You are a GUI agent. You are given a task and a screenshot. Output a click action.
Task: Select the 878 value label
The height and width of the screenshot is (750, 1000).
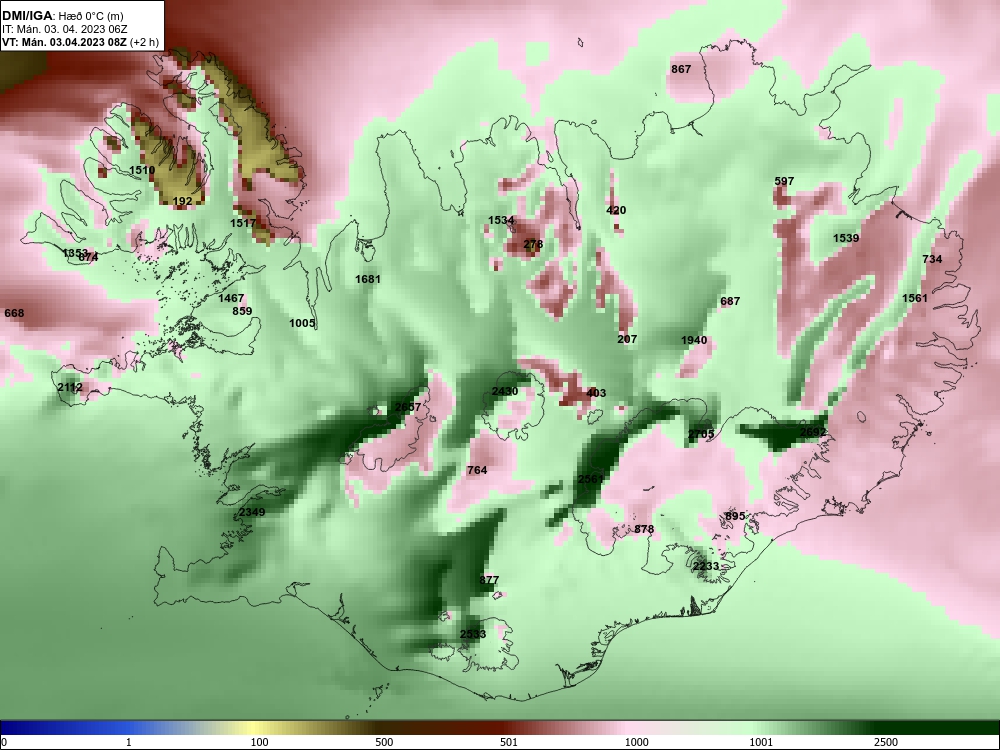coord(644,529)
